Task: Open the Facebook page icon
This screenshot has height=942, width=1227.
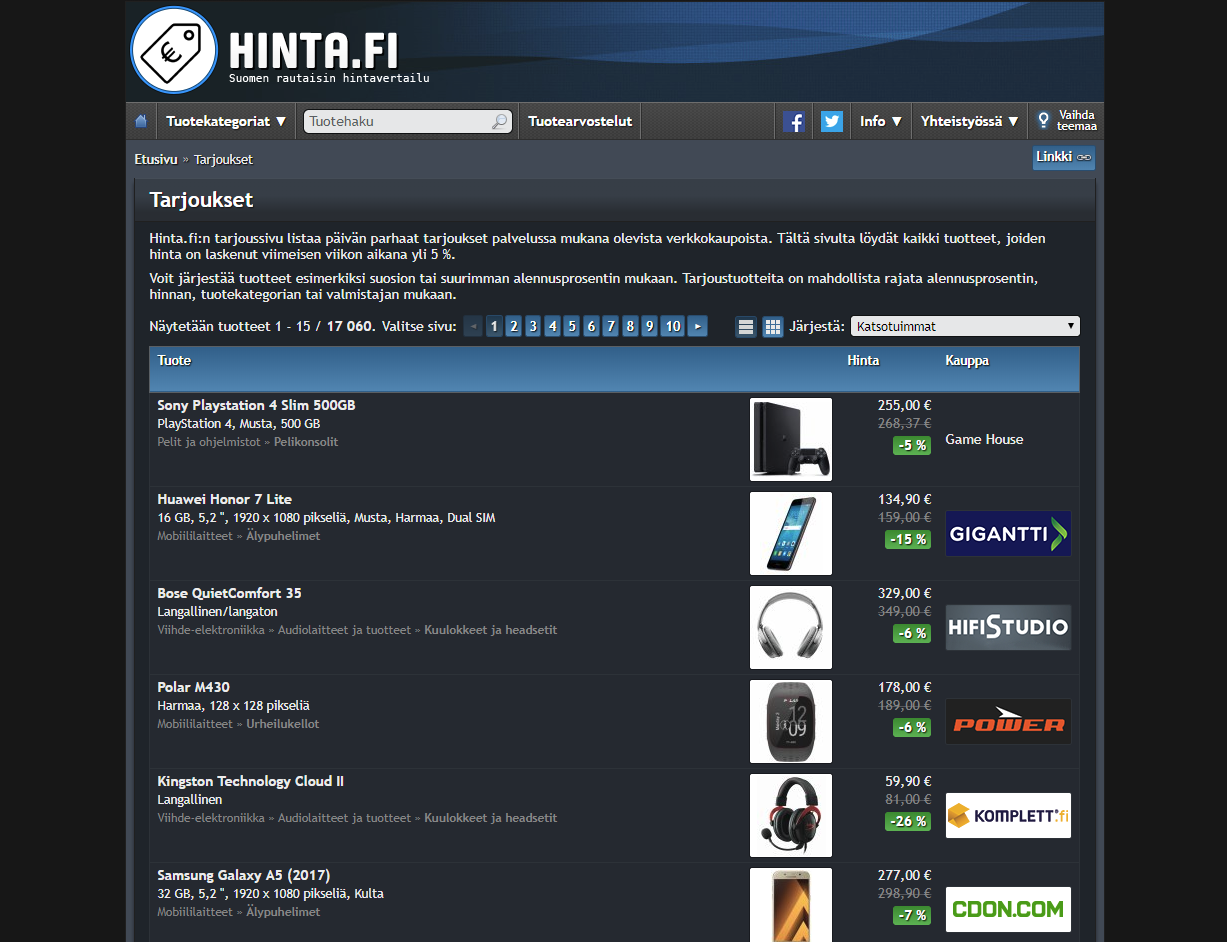Action: [794, 121]
